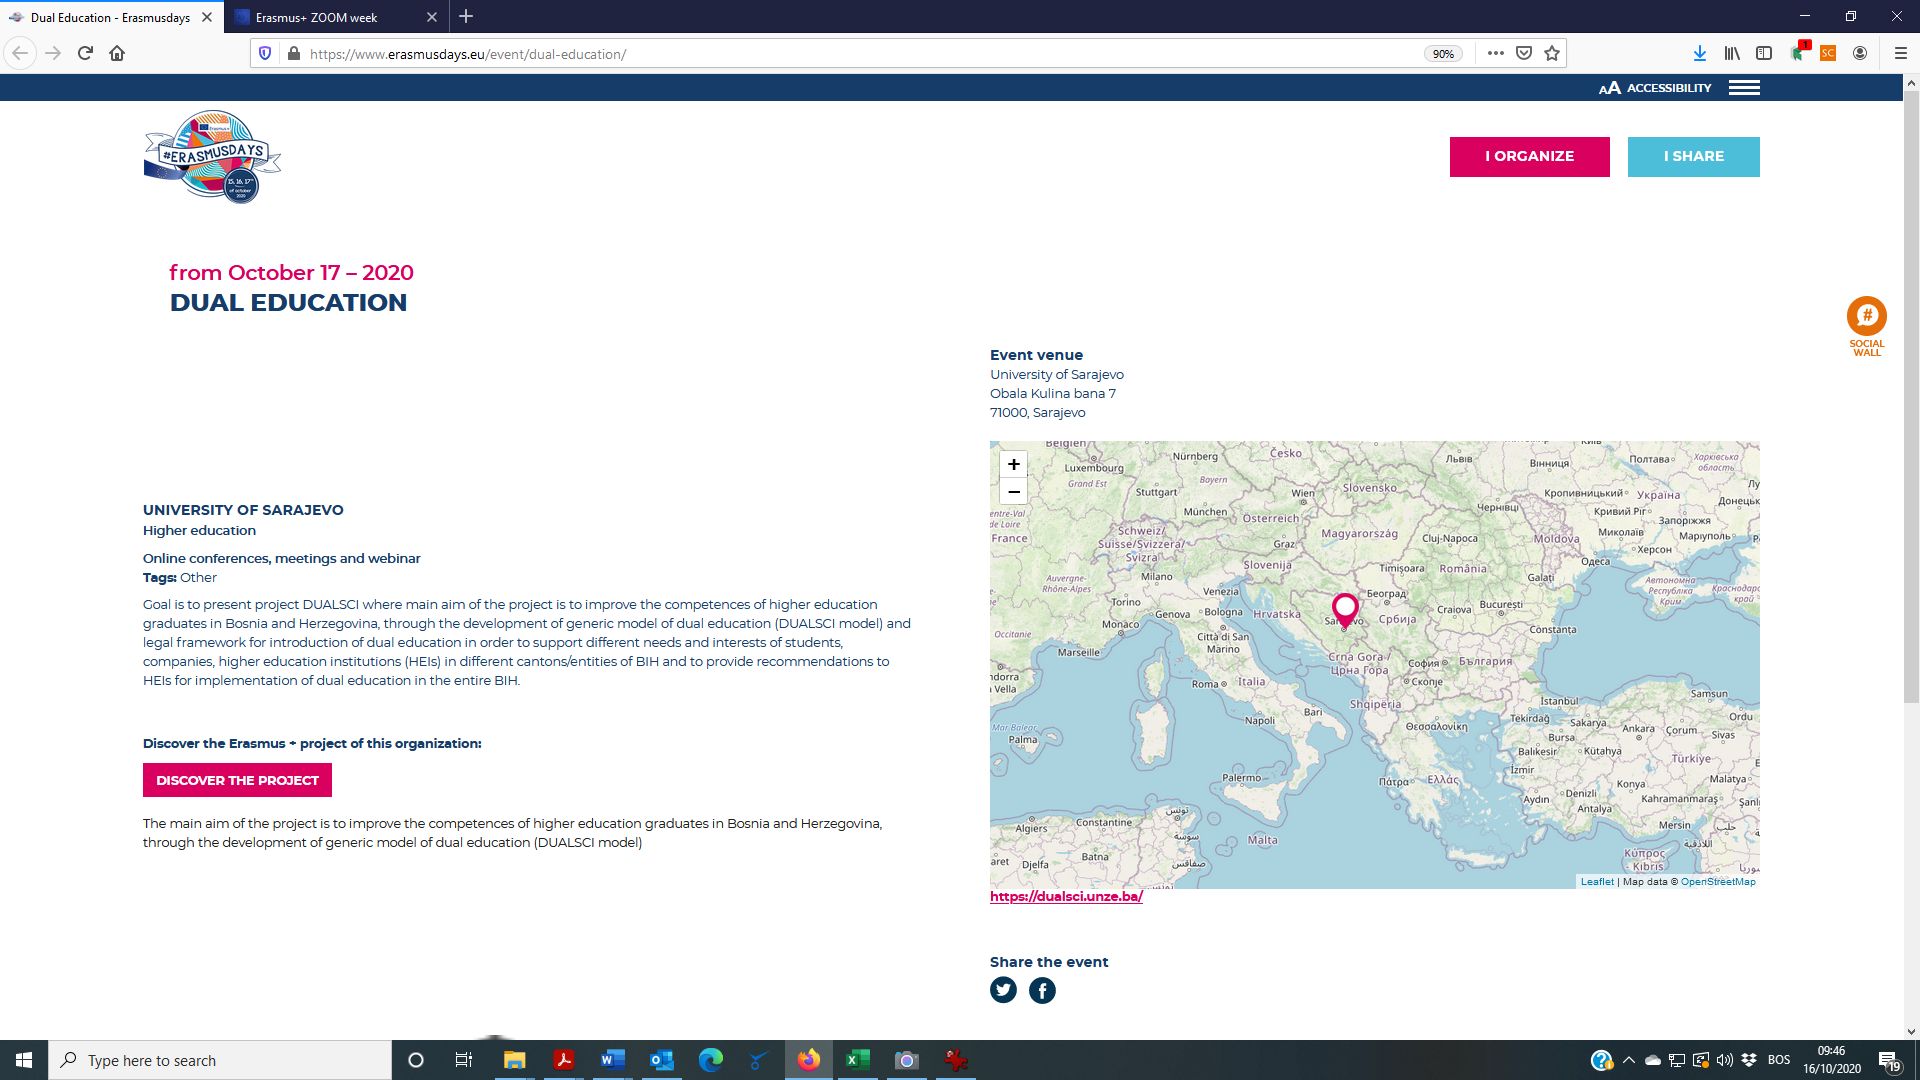Screen dimensions: 1920x1080
Task: Open page actions three-dot menu
Action: [1495, 54]
